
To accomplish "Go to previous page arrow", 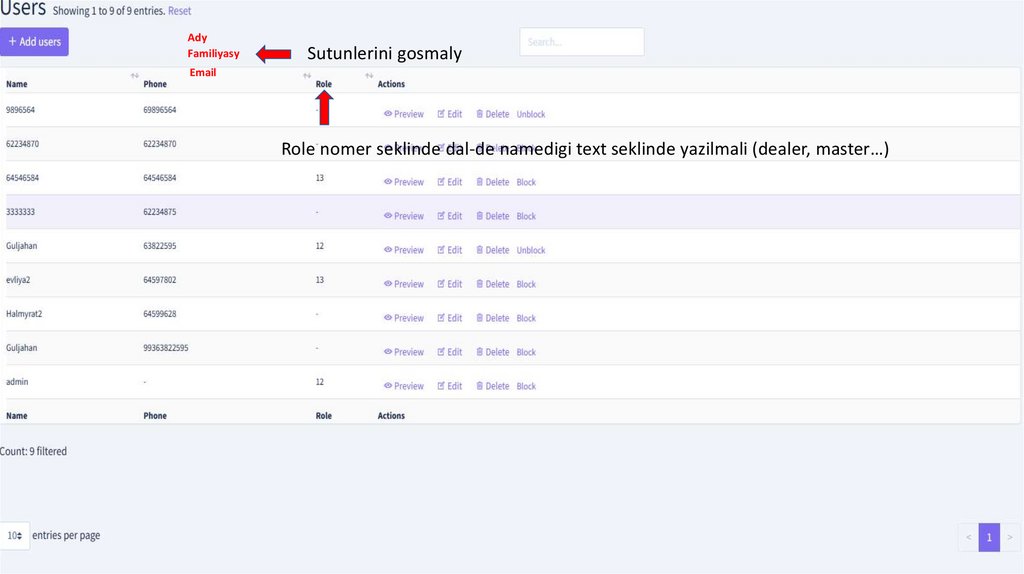I will click(968, 537).
